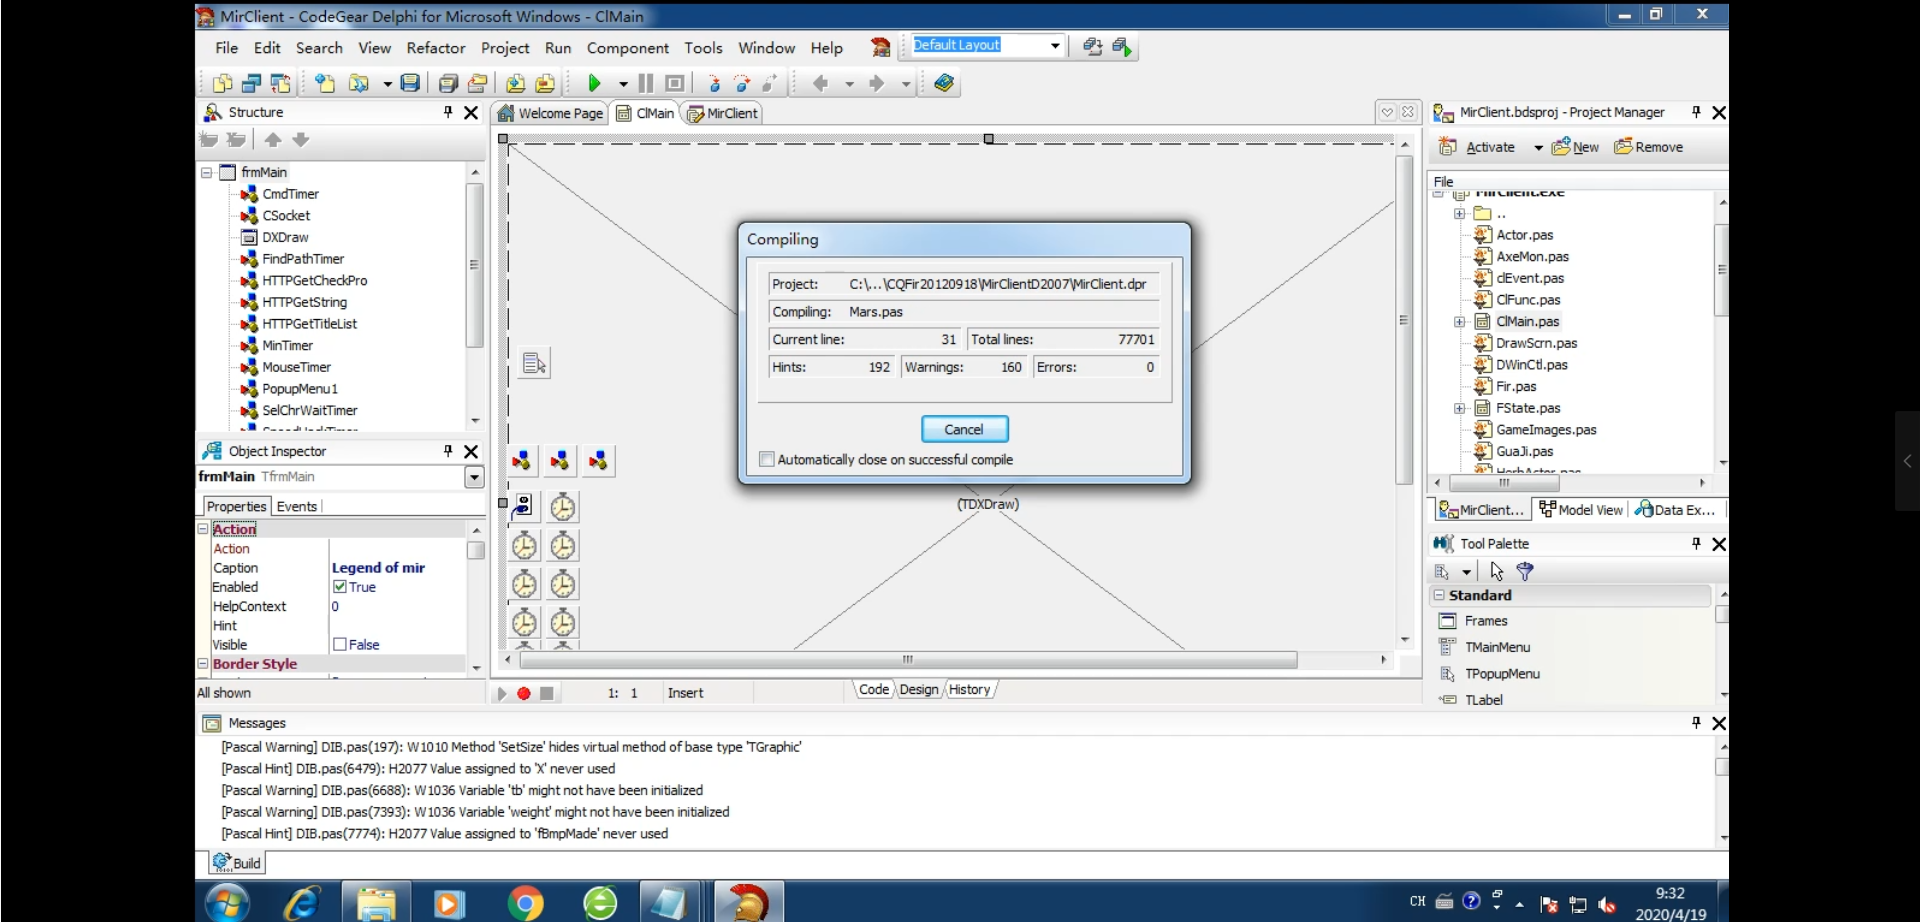Open the Component menu
The image size is (1920, 922).
click(x=628, y=48)
